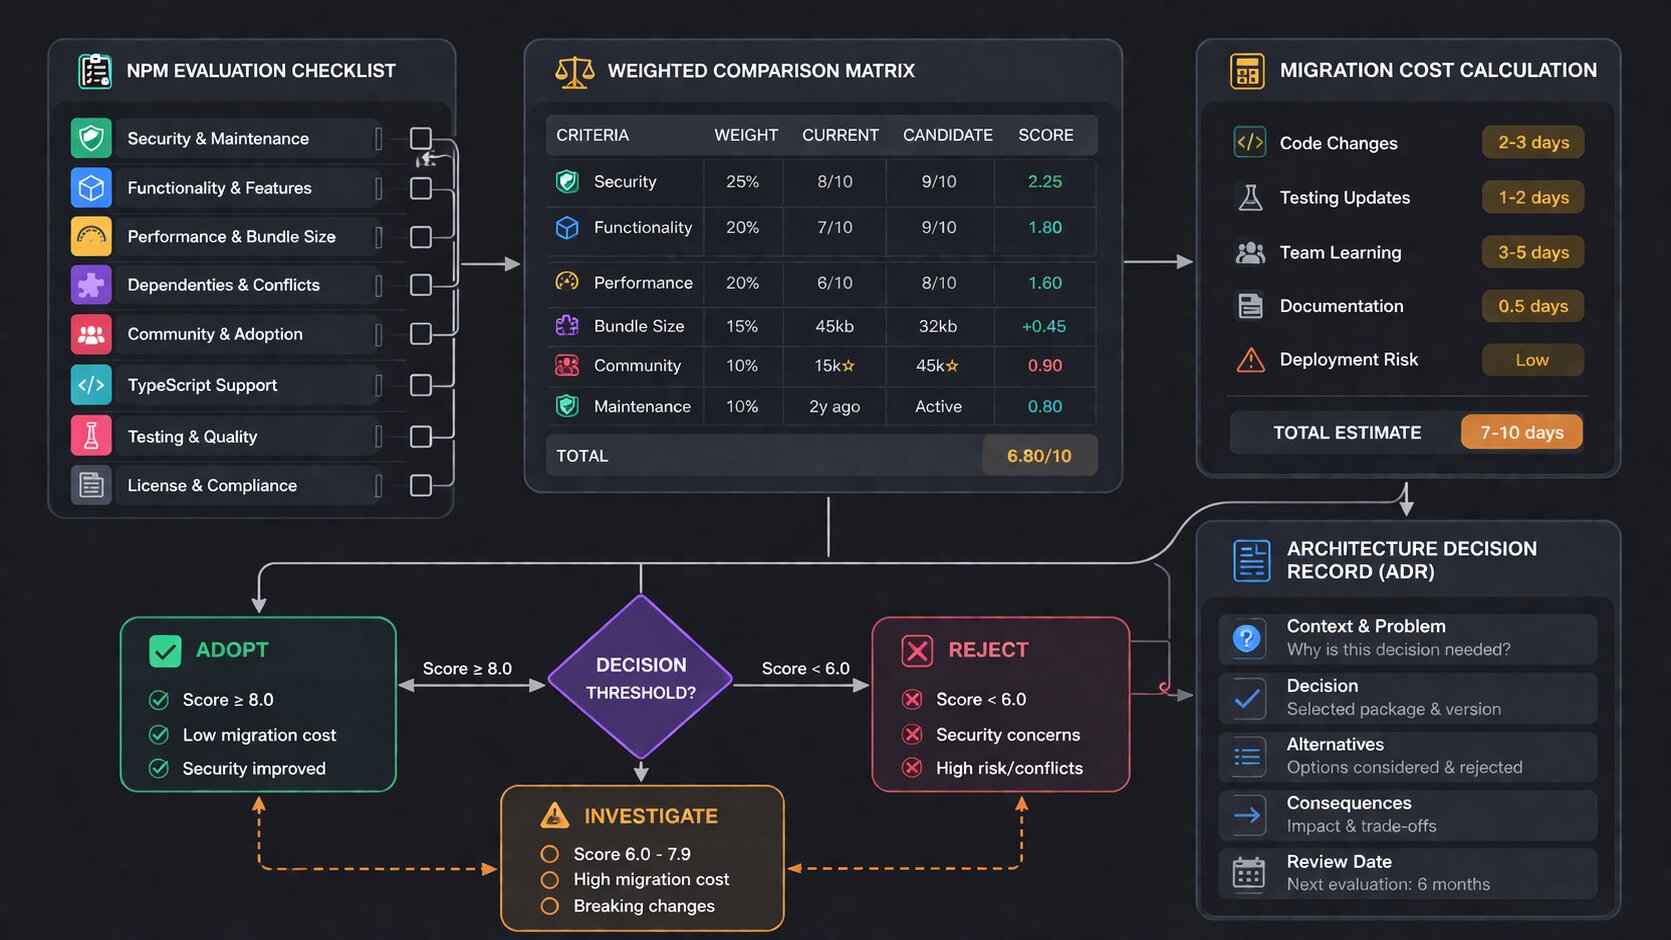Adjust the slider beside Performance & Bundle Size
The height and width of the screenshot is (940, 1671).
[378, 236]
